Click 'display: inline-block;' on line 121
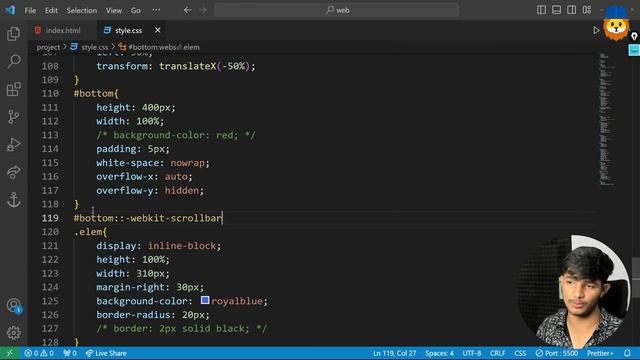Viewport: 640px width, 360px height. tap(158, 246)
